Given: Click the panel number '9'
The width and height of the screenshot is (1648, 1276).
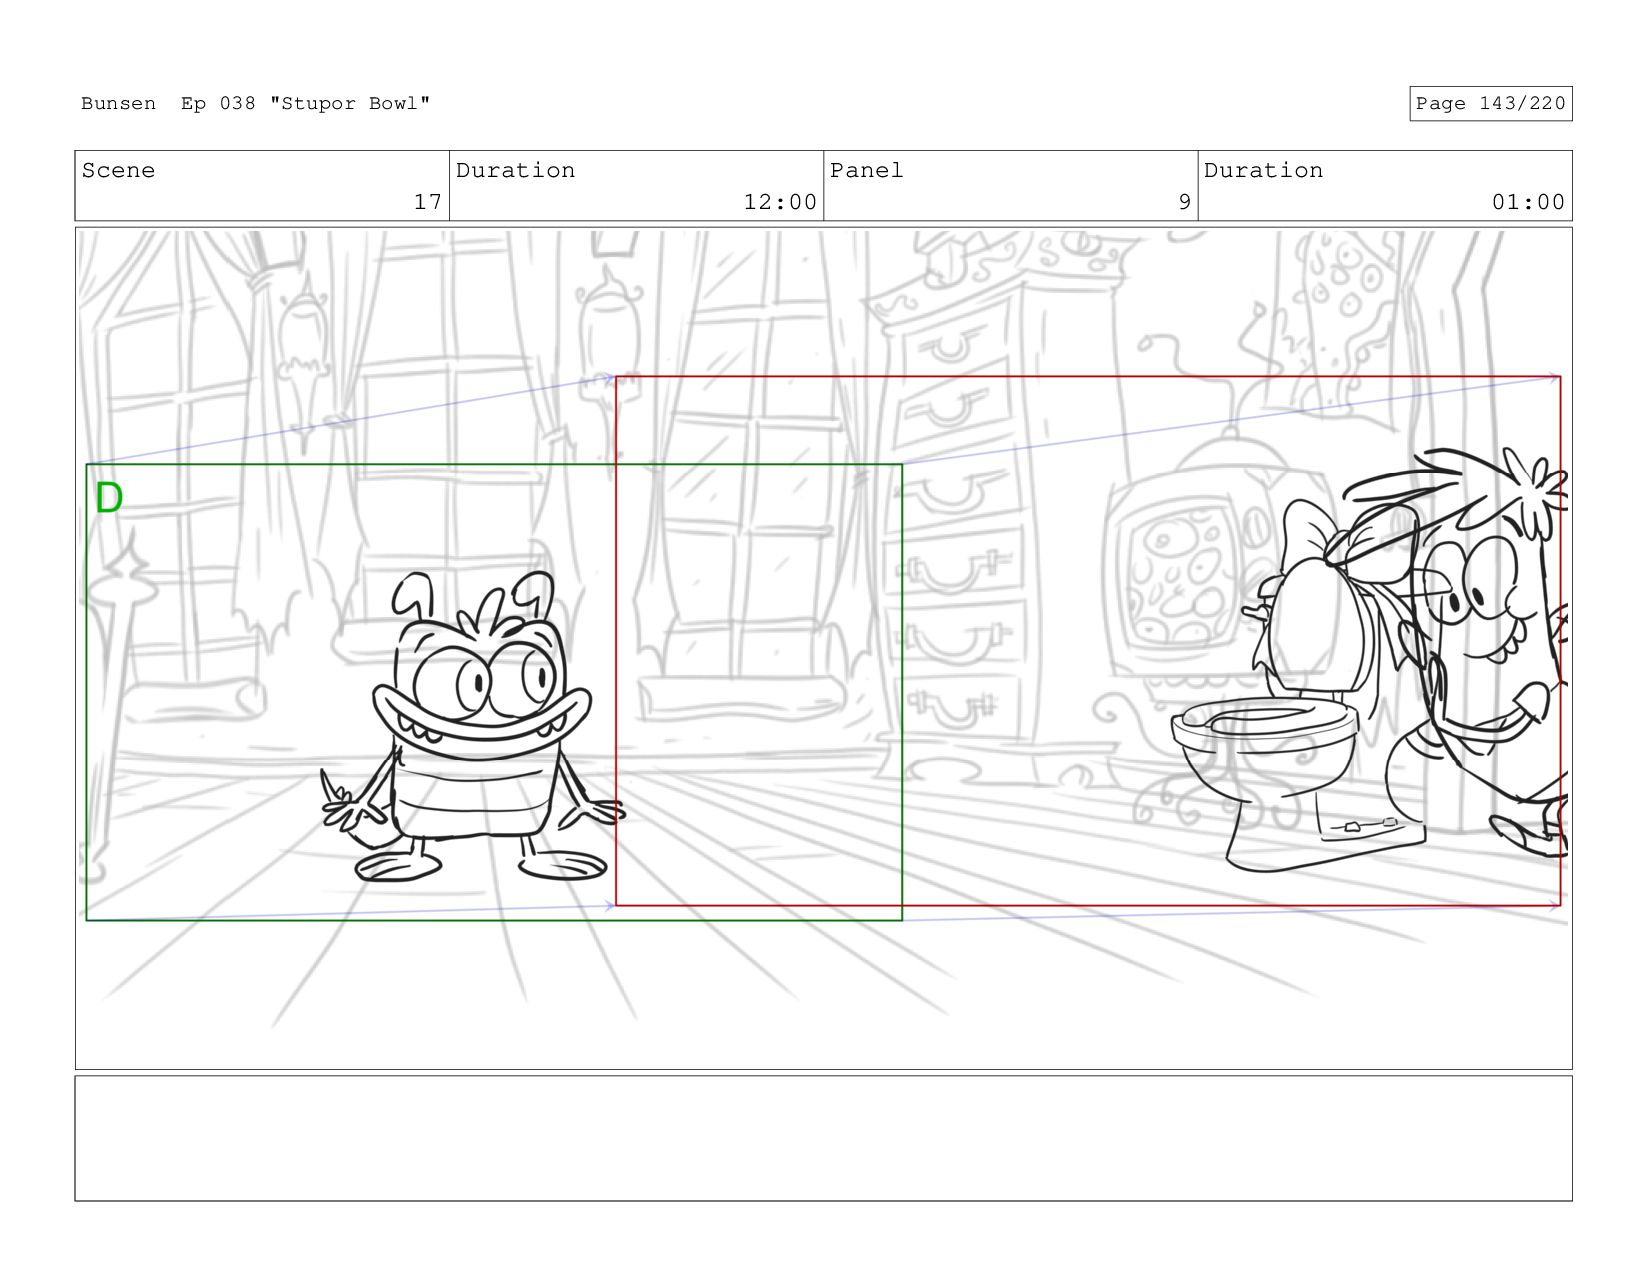Looking at the screenshot, I should [1184, 202].
